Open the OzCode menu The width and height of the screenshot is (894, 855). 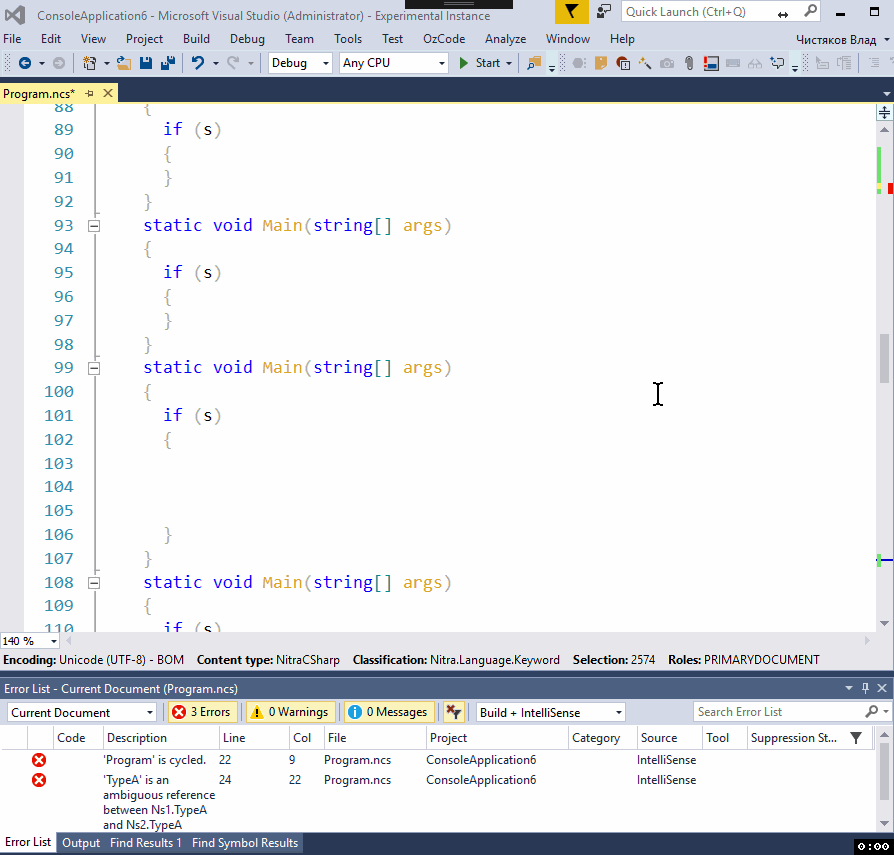pyautogui.click(x=444, y=39)
